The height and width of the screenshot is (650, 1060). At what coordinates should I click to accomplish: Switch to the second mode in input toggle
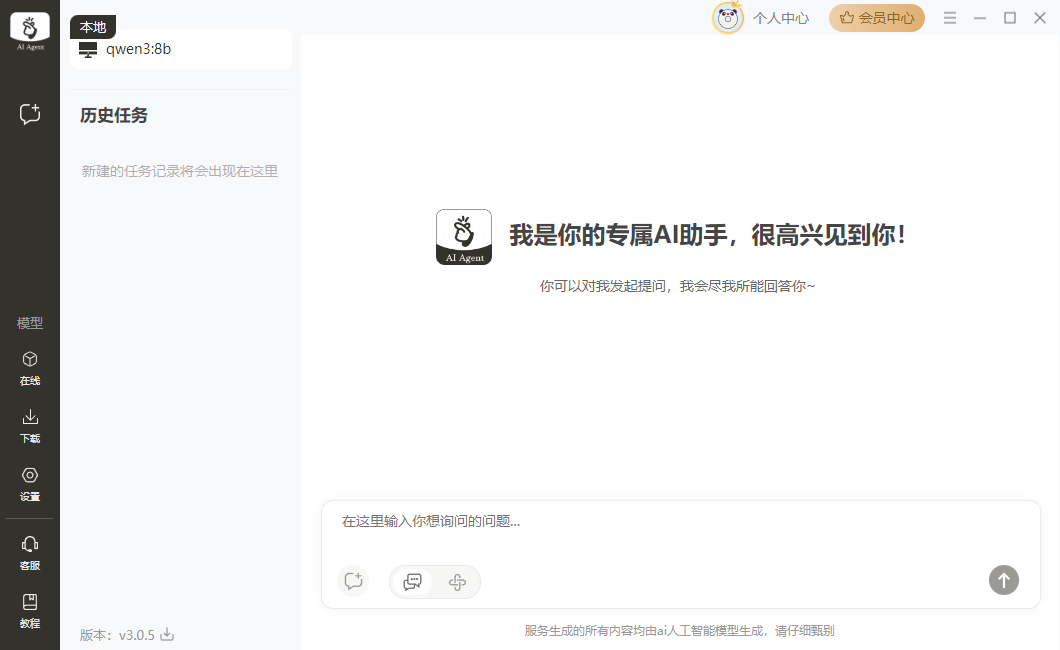457,582
